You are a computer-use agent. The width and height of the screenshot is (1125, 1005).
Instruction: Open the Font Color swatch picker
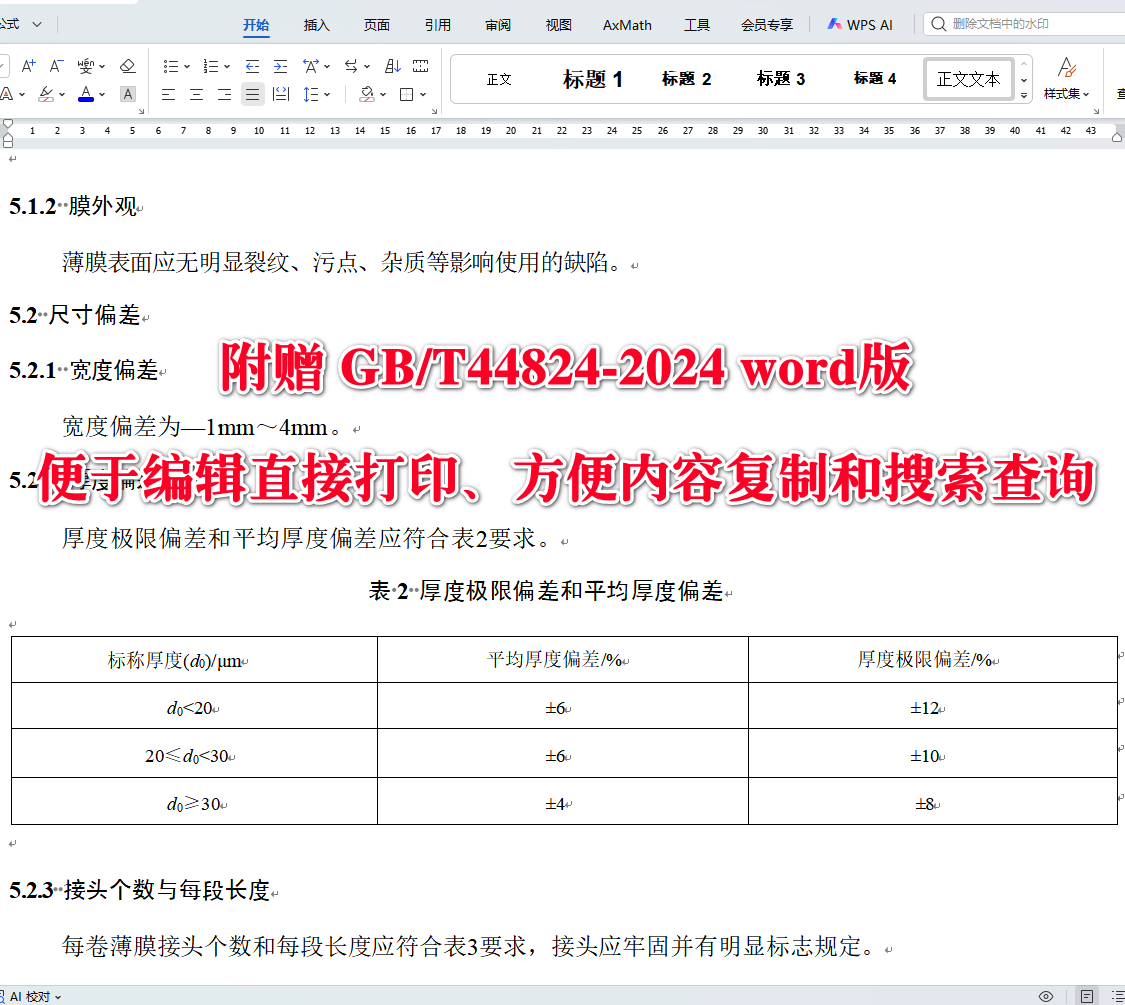tap(100, 93)
